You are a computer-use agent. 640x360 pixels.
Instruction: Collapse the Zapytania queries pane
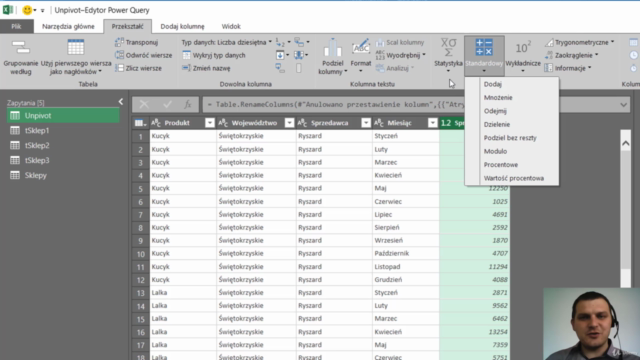point(121,102)
